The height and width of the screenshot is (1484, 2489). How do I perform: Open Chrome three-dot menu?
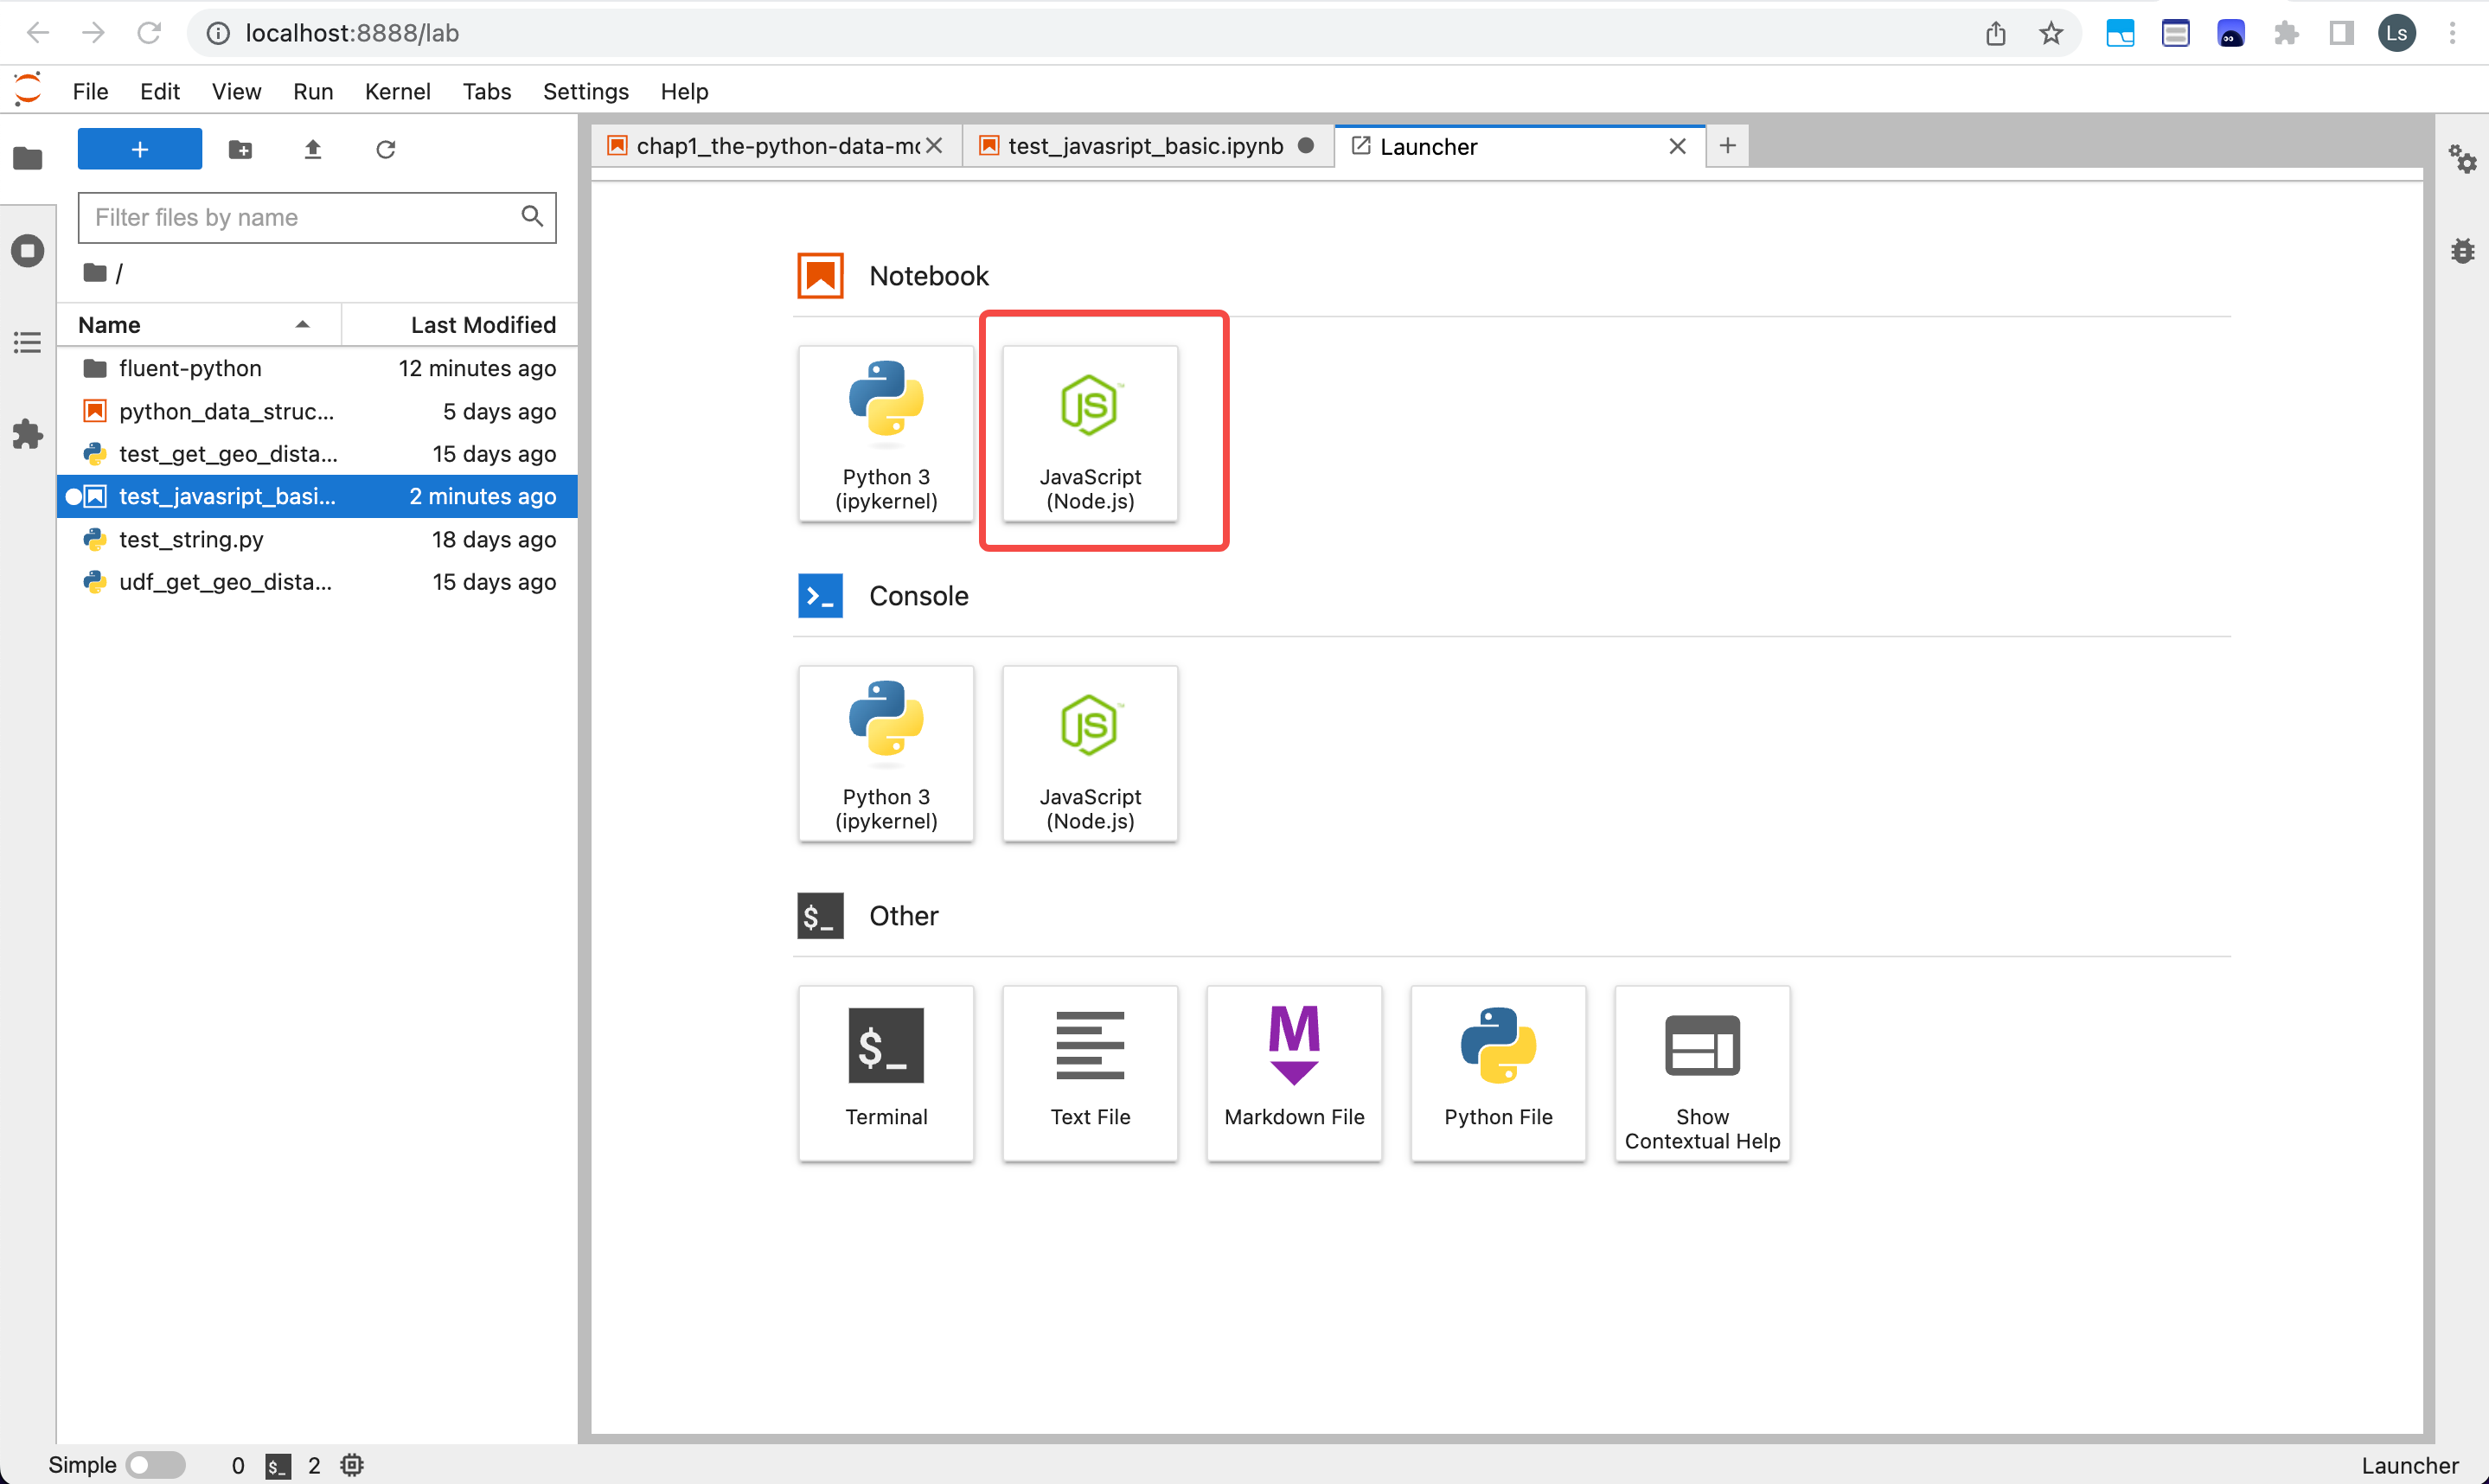tap(2452, 33)
